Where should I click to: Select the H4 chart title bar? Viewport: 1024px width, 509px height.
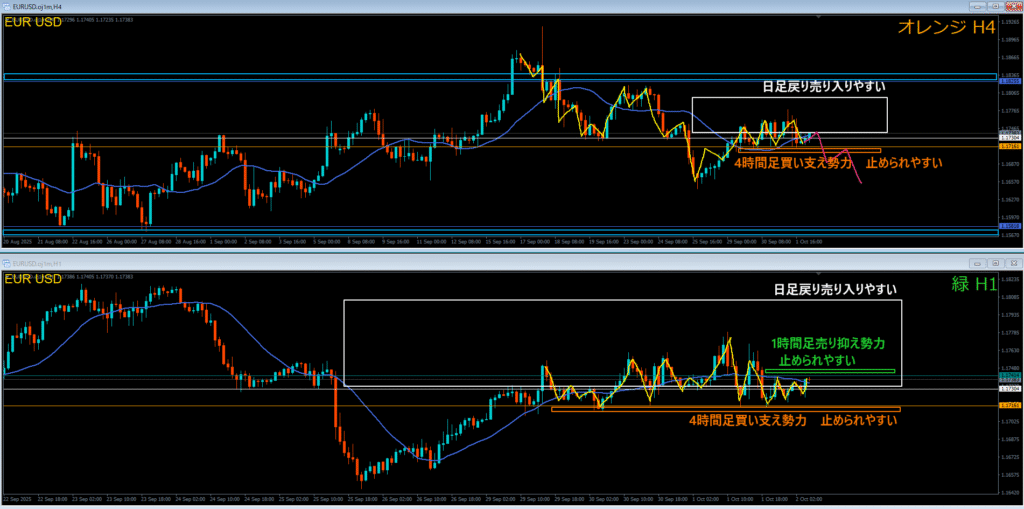pyautogui.click(x=400, y=7)
